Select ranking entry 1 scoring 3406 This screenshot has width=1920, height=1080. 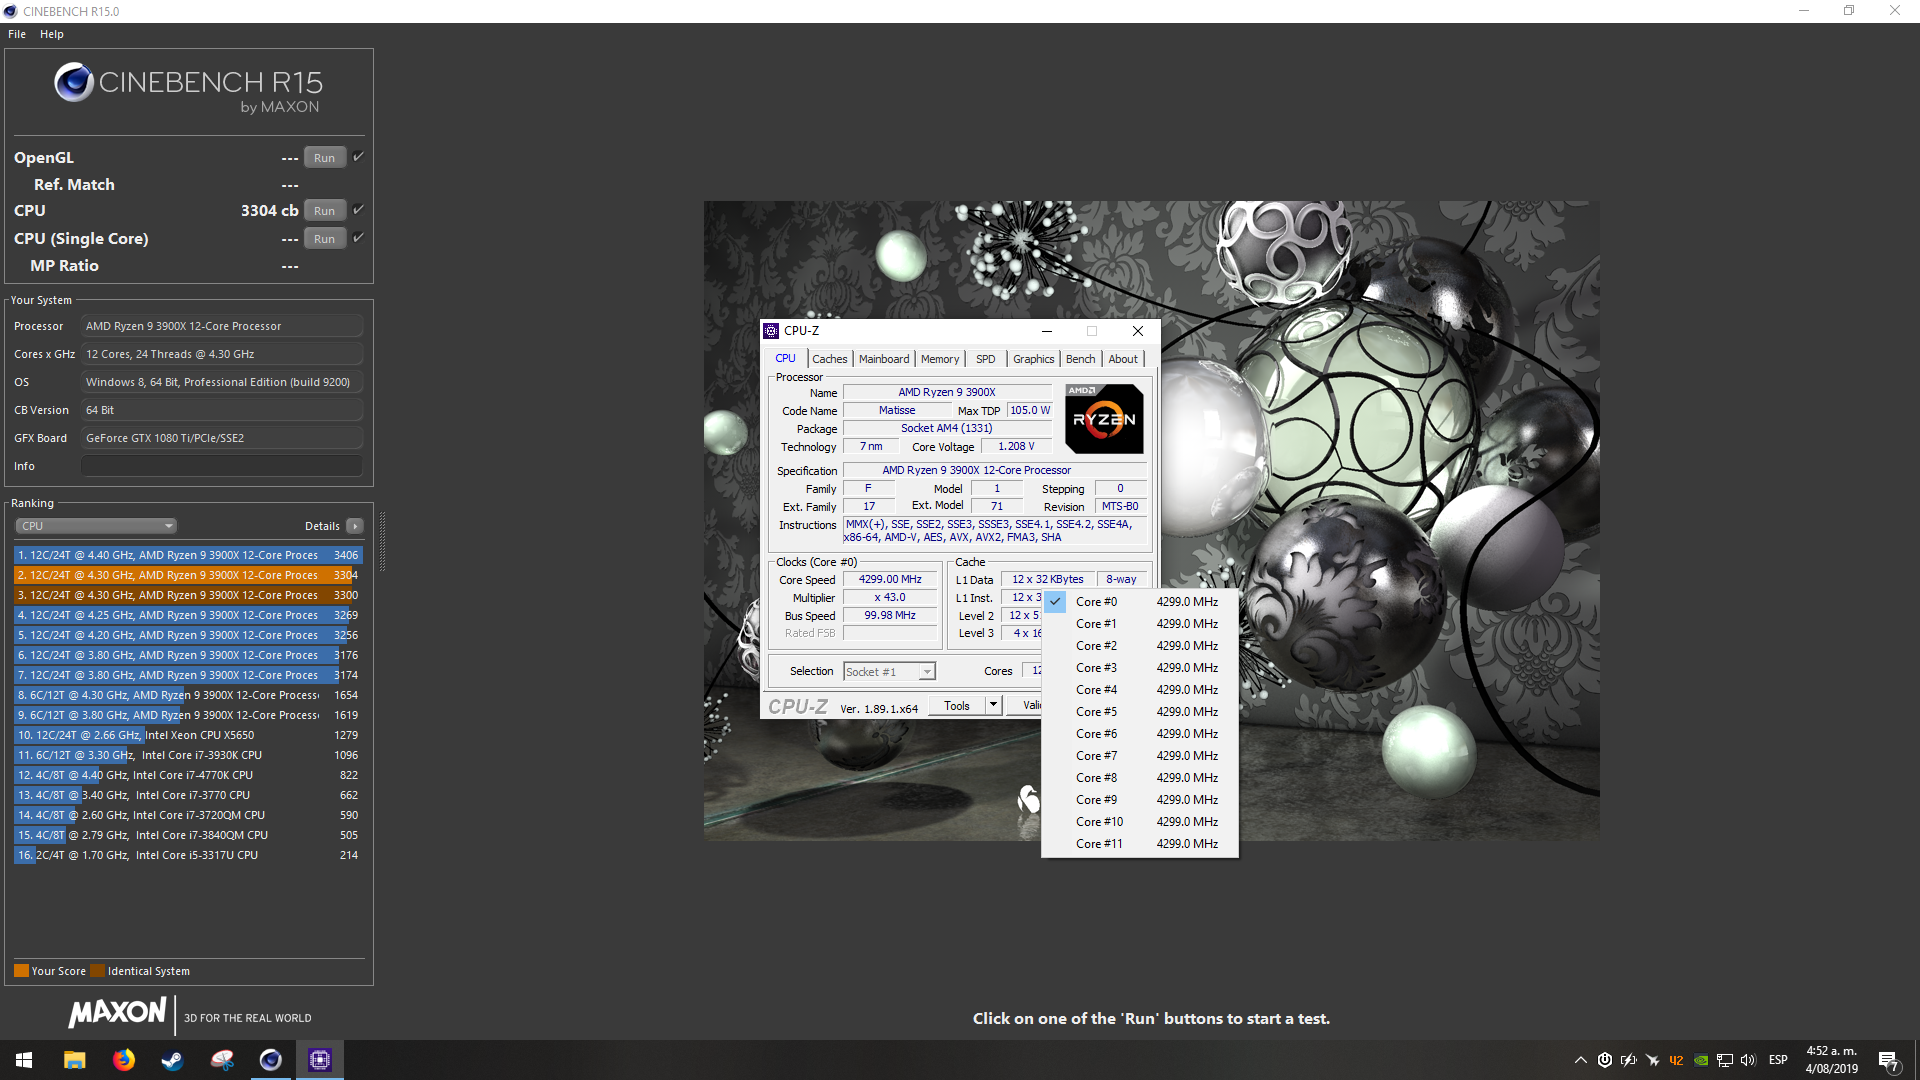click(x=188, y=555)
